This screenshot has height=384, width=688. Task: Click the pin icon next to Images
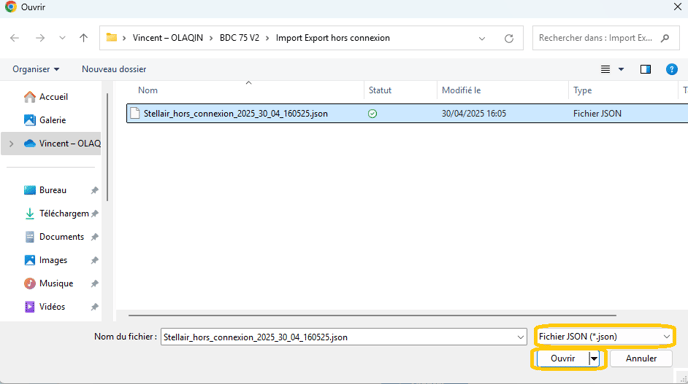(94, 260)
